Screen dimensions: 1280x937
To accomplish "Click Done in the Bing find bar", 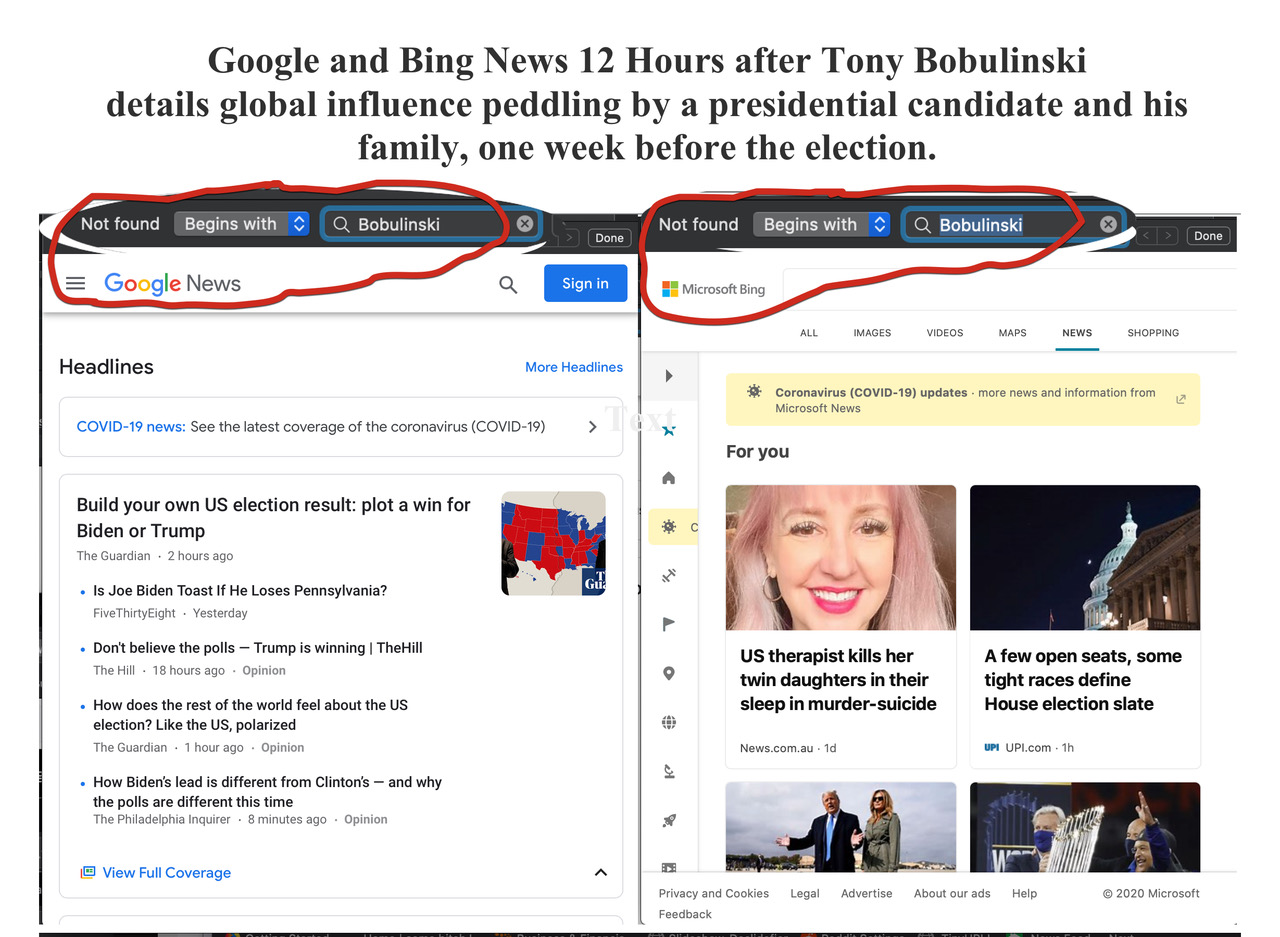I will pyautogui.click(x=1208, y=236).
